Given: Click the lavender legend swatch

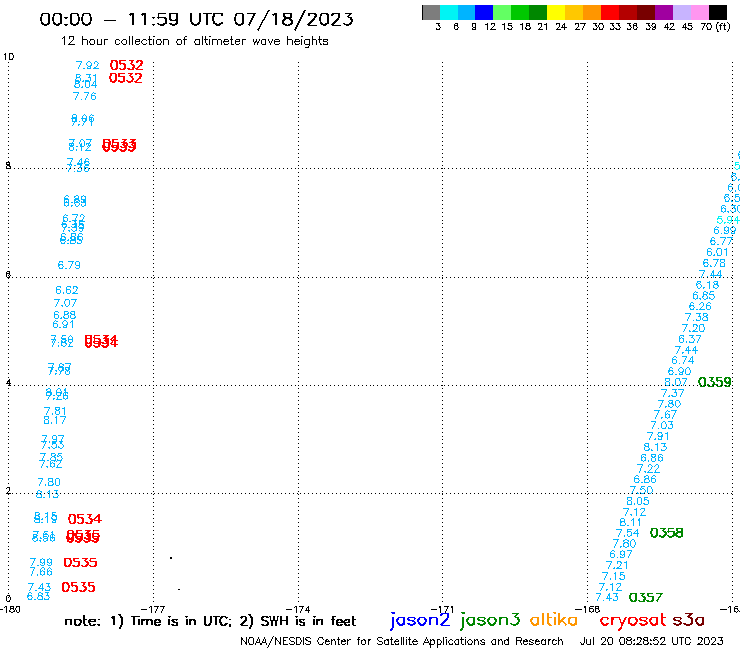Looking at the screenshot, I should point(681,12).
